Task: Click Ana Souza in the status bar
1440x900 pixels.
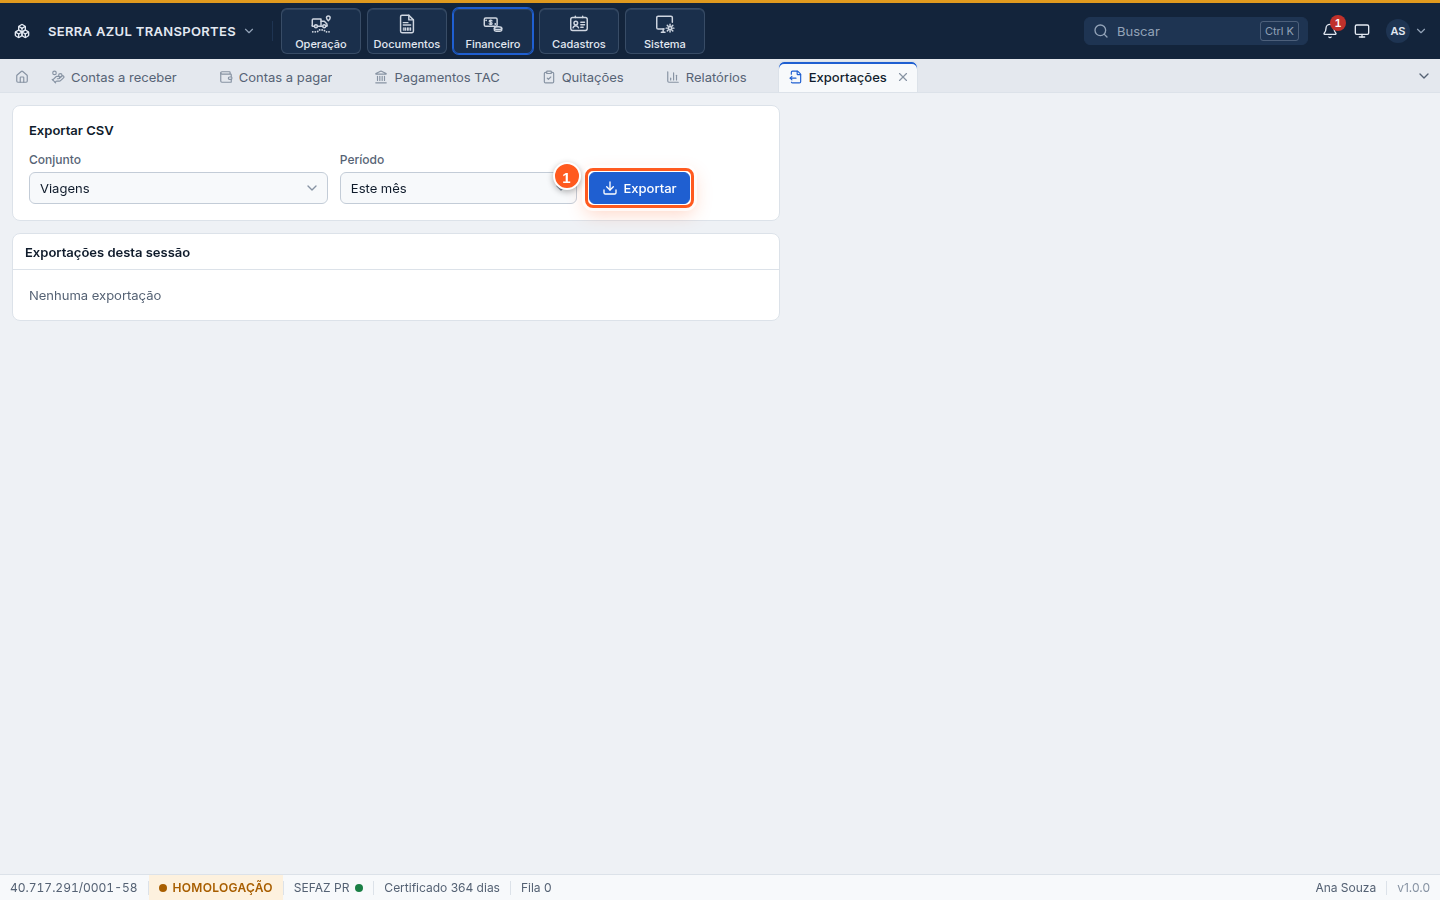Action: [1345, 888]
